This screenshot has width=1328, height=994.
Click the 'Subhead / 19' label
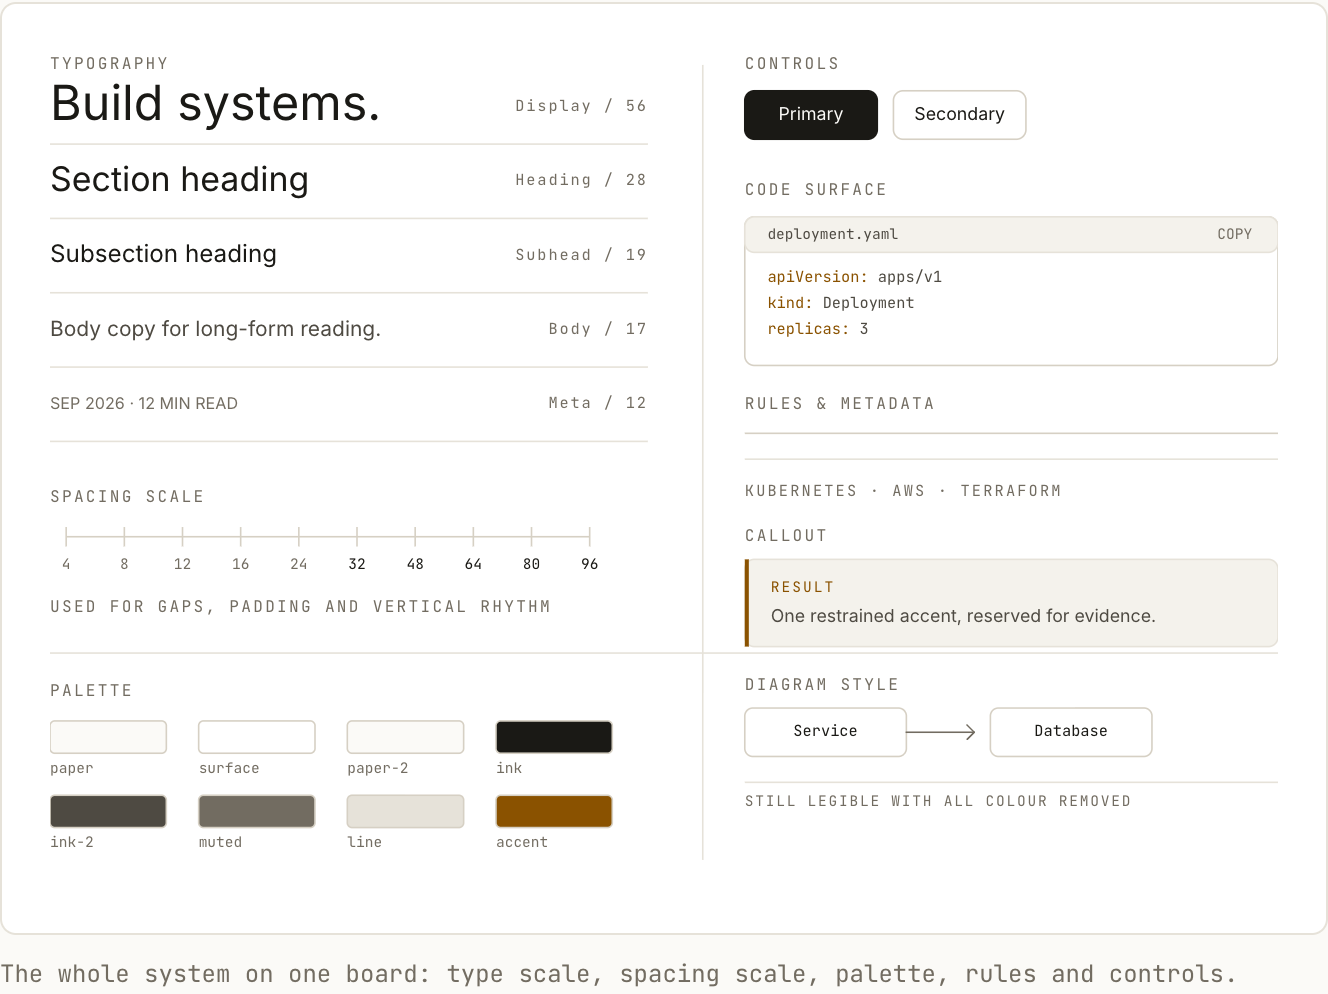point(581,255)
